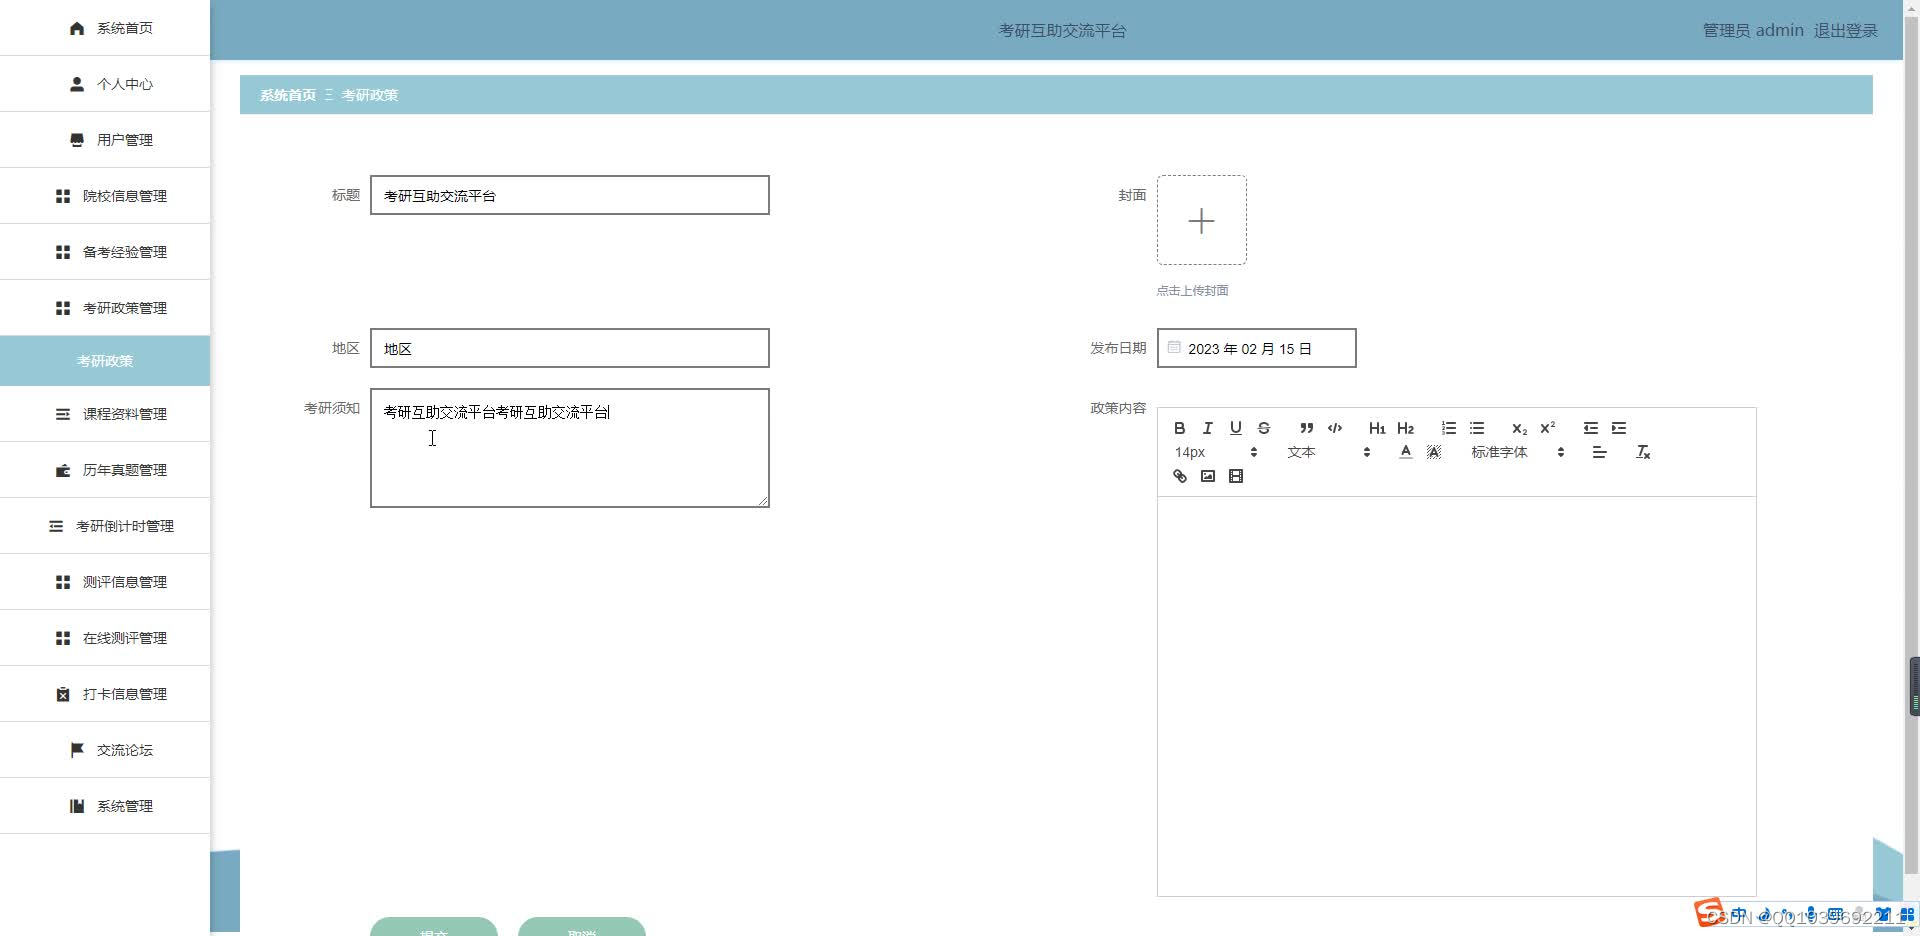The image size is (1920, 936).
Task: Click the 点击上传封面 hint text
Action: pyautogui.click(x=1193, y=291)
